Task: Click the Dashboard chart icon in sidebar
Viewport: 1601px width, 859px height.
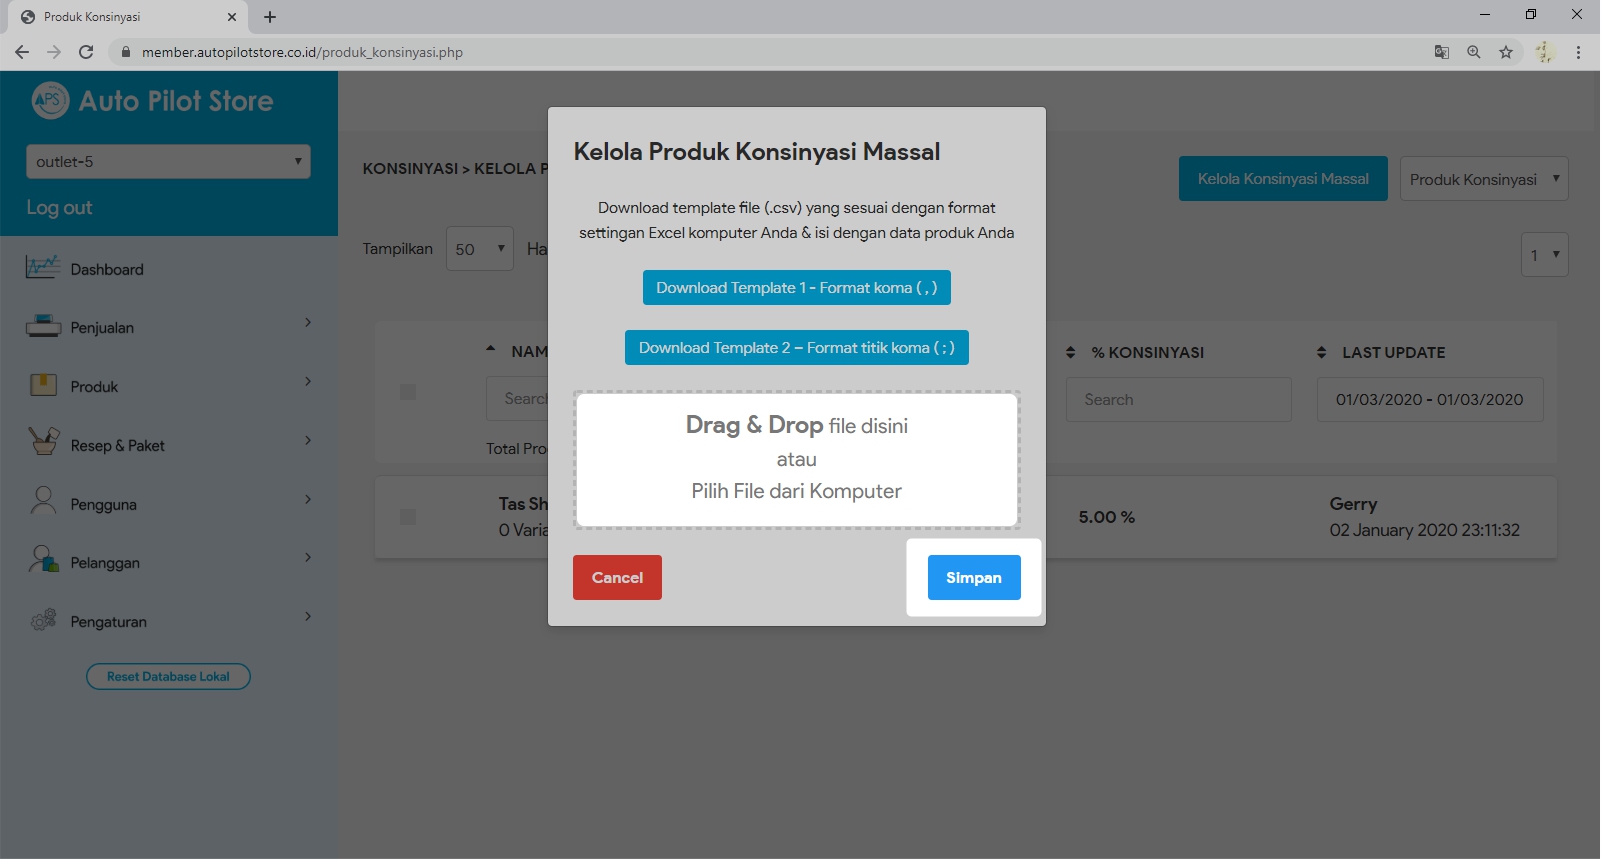Action: pos(43,268)
